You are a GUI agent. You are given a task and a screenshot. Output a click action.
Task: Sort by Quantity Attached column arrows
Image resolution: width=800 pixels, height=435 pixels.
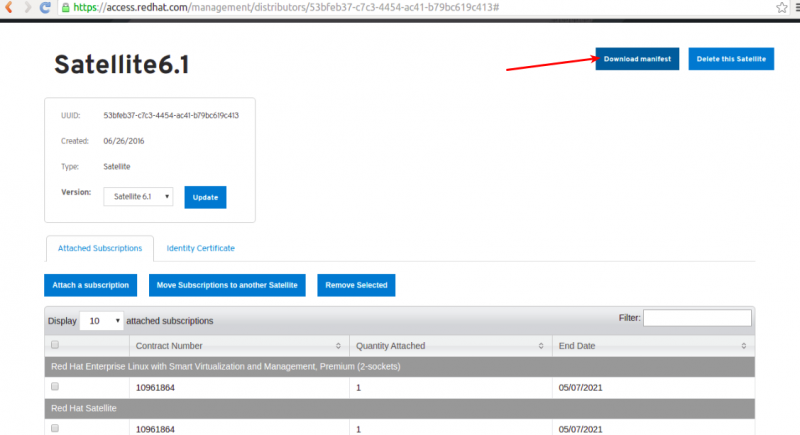coord(541,346)
